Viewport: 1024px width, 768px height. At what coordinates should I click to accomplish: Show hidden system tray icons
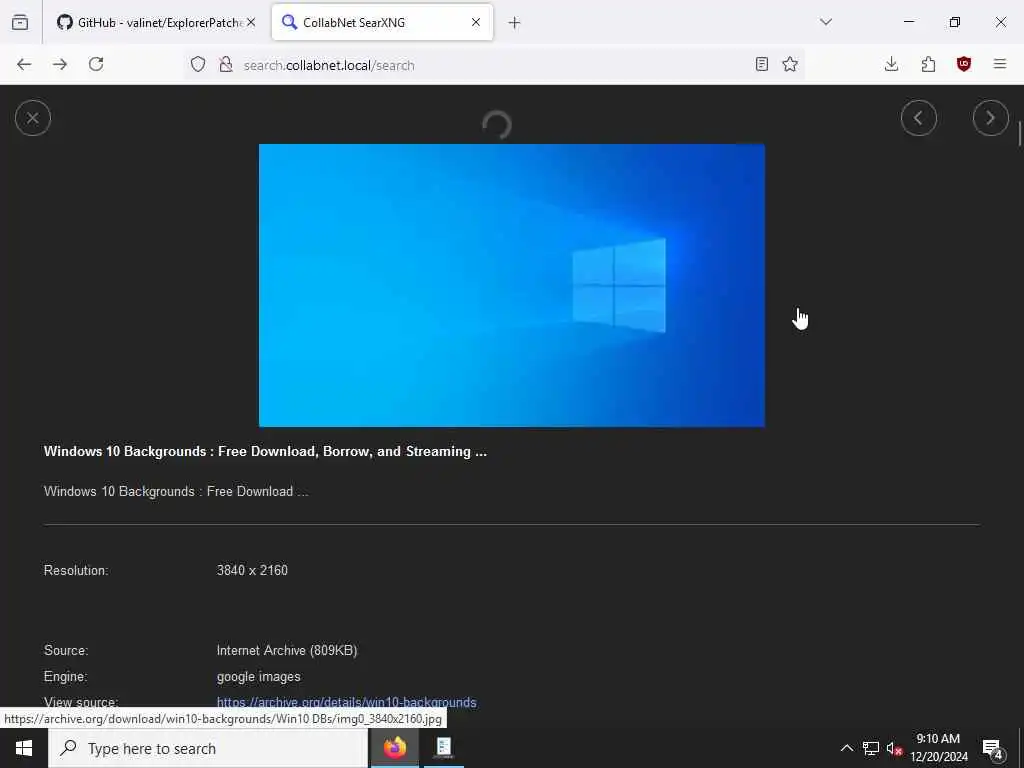(846, 748)
